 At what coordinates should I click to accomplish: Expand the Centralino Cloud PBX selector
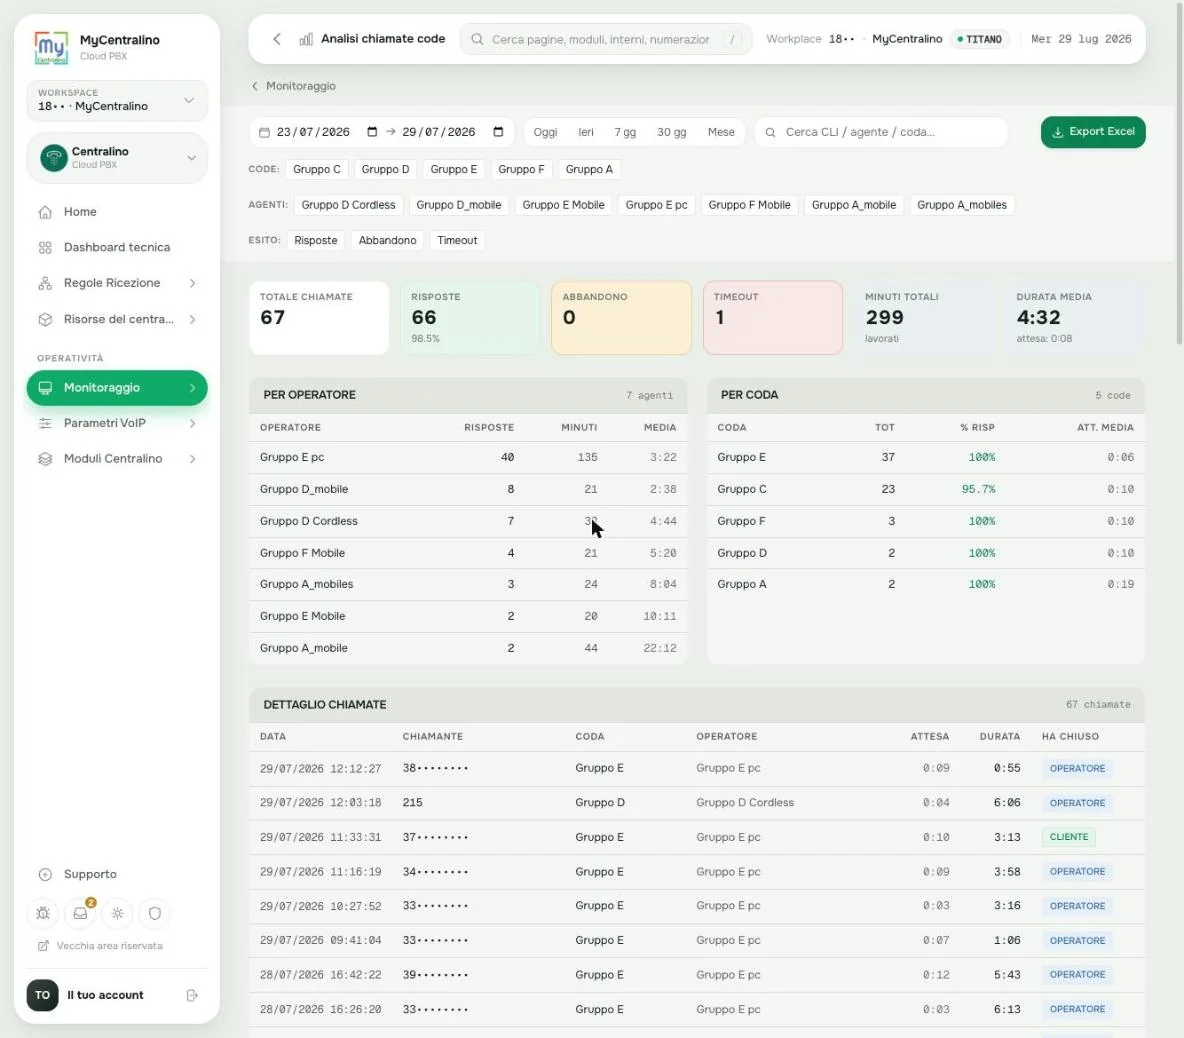point(117,158)
